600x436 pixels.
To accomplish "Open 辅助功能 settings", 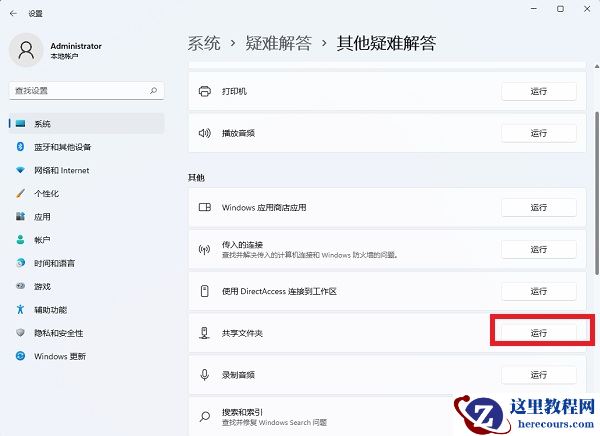I will pyautogui.click(x=87, y=310).
